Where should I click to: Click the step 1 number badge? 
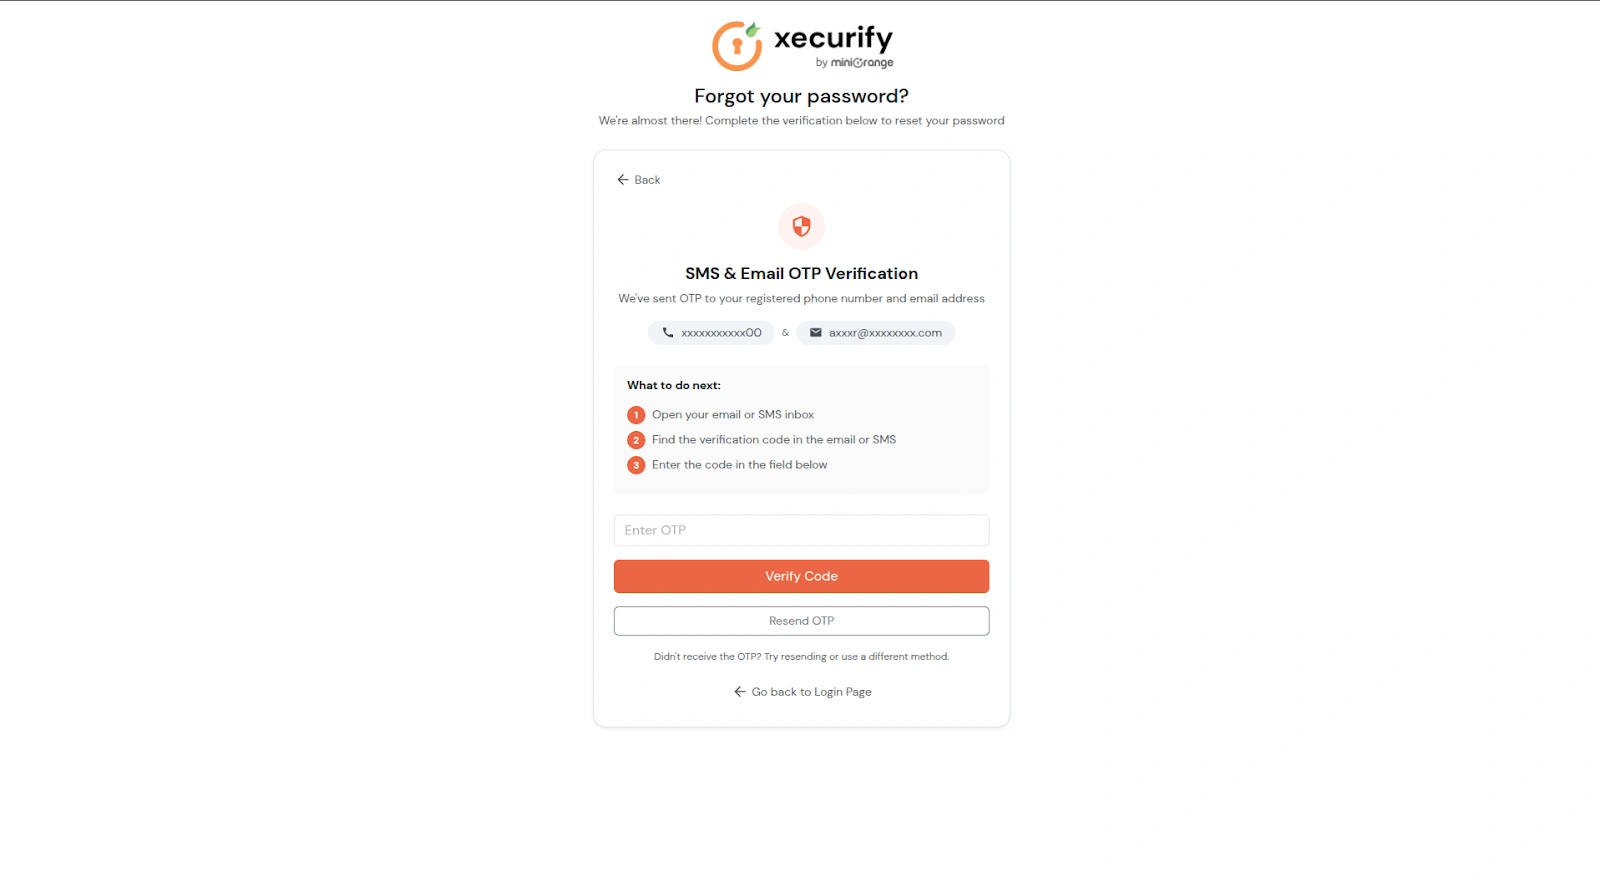point(636,415)
